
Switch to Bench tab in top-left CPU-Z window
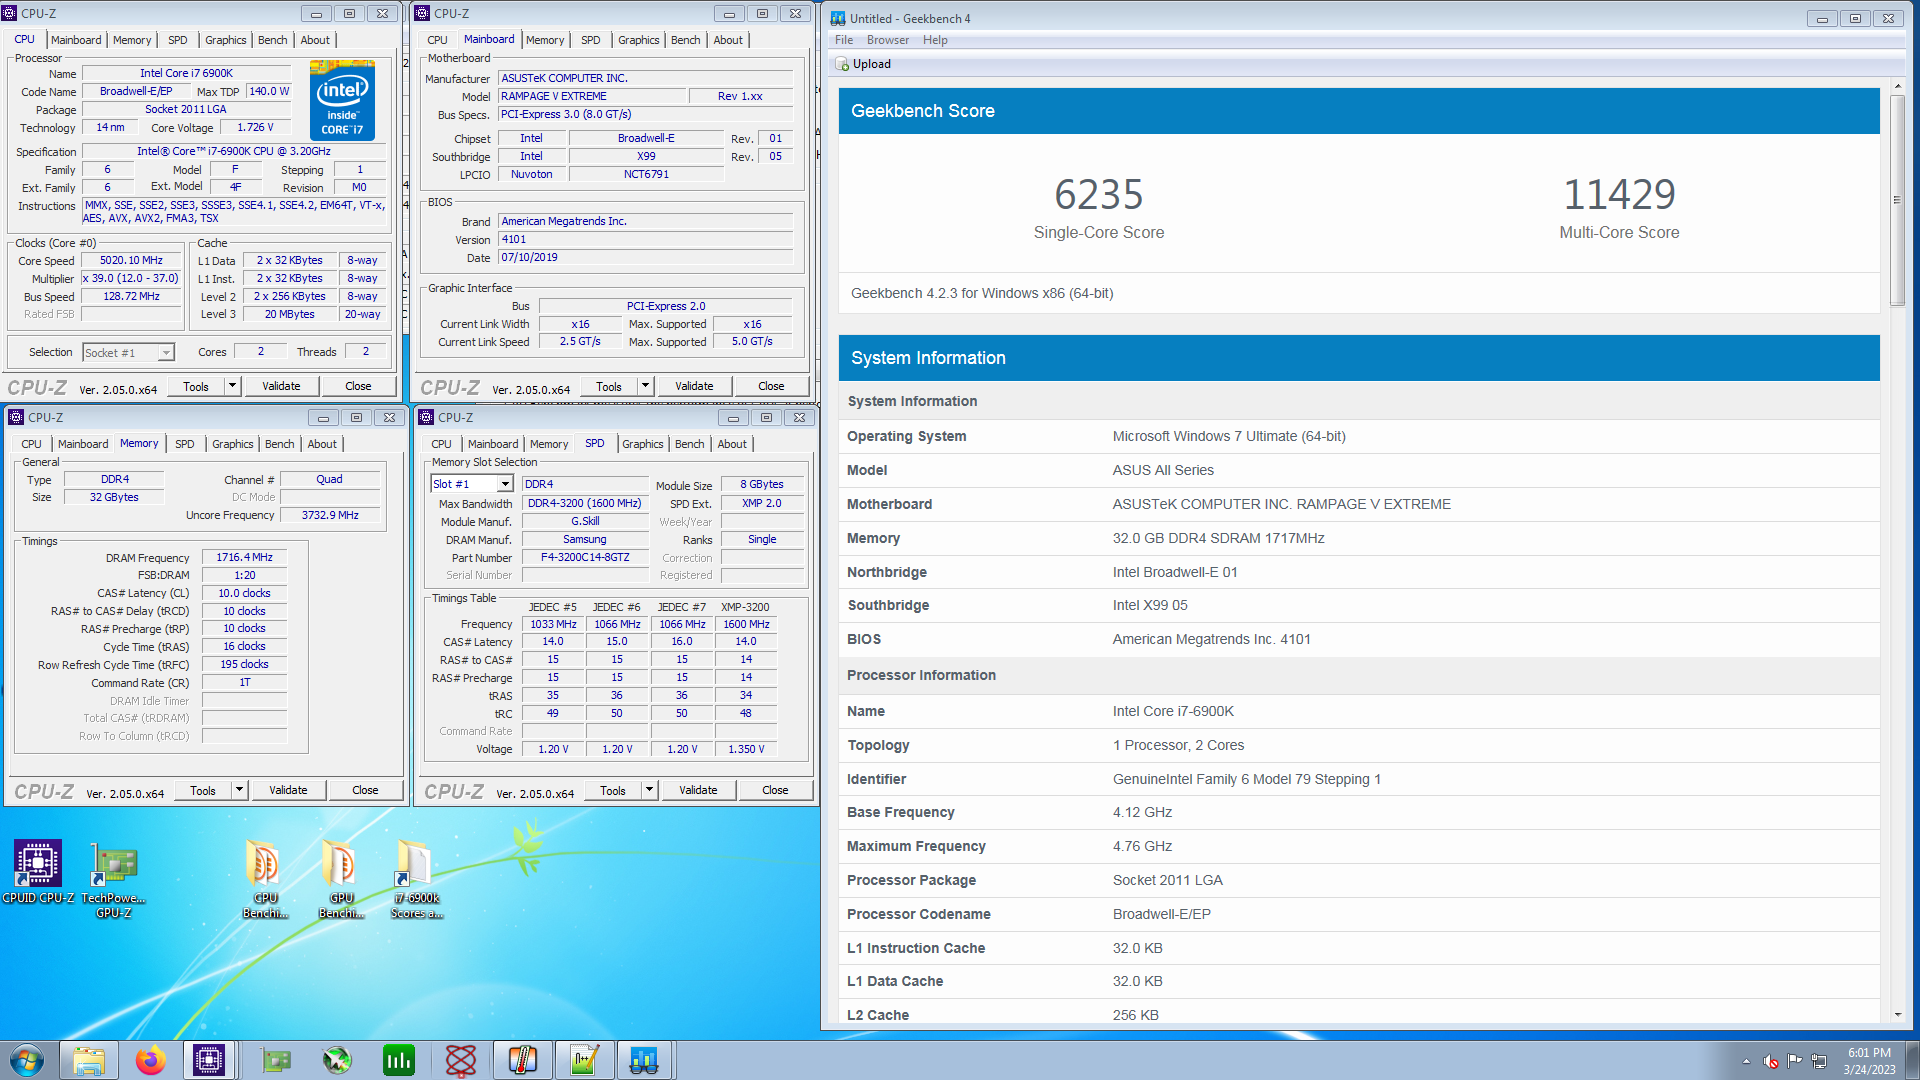[x=272, y=40]
